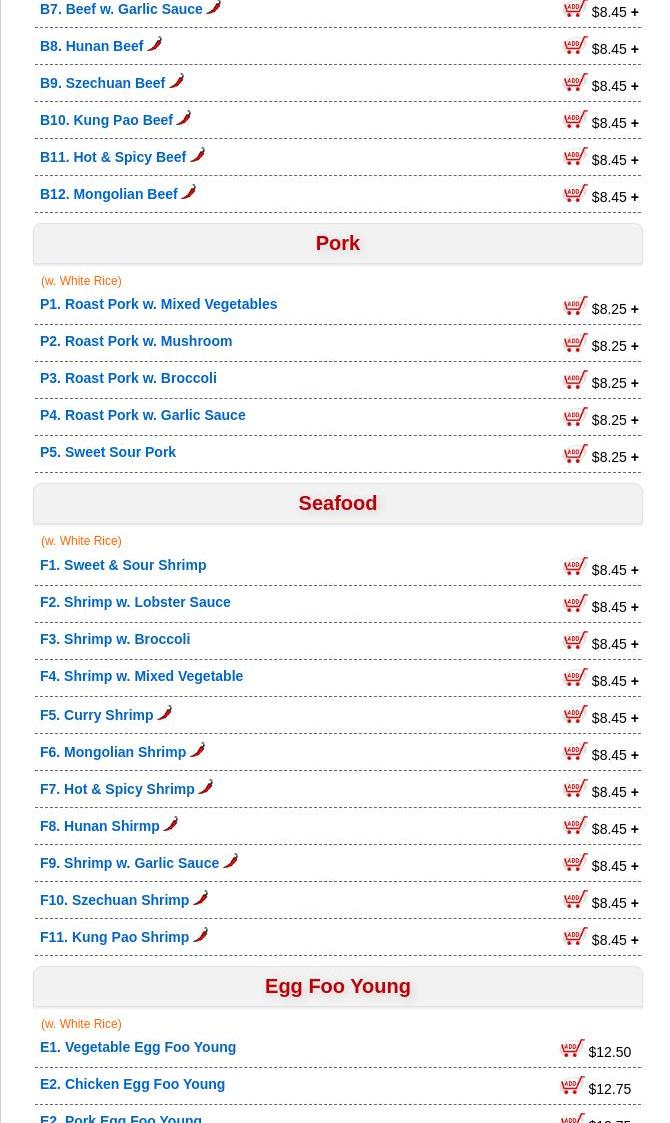Image resolution: width=670 pixels, height=1123 pixels.
Task: Add Curry Shrimp to the cart
Action: point(575,715)
